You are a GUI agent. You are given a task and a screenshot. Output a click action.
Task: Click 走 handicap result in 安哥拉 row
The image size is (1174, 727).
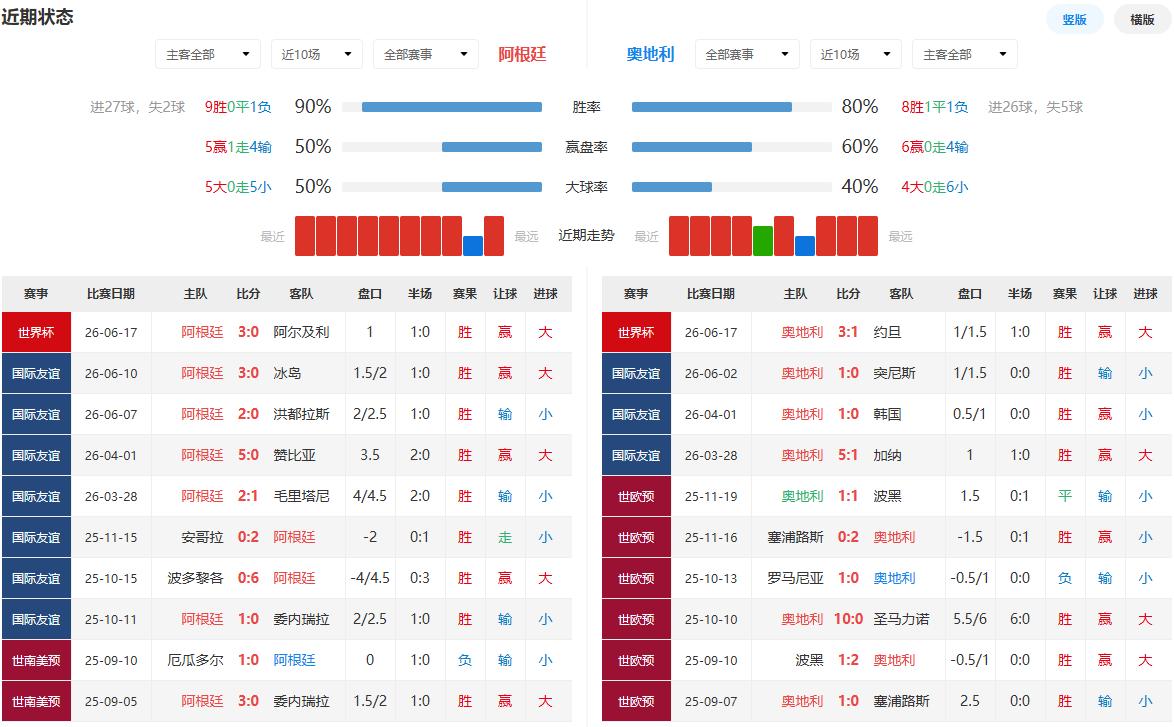[x=505, y=537]
